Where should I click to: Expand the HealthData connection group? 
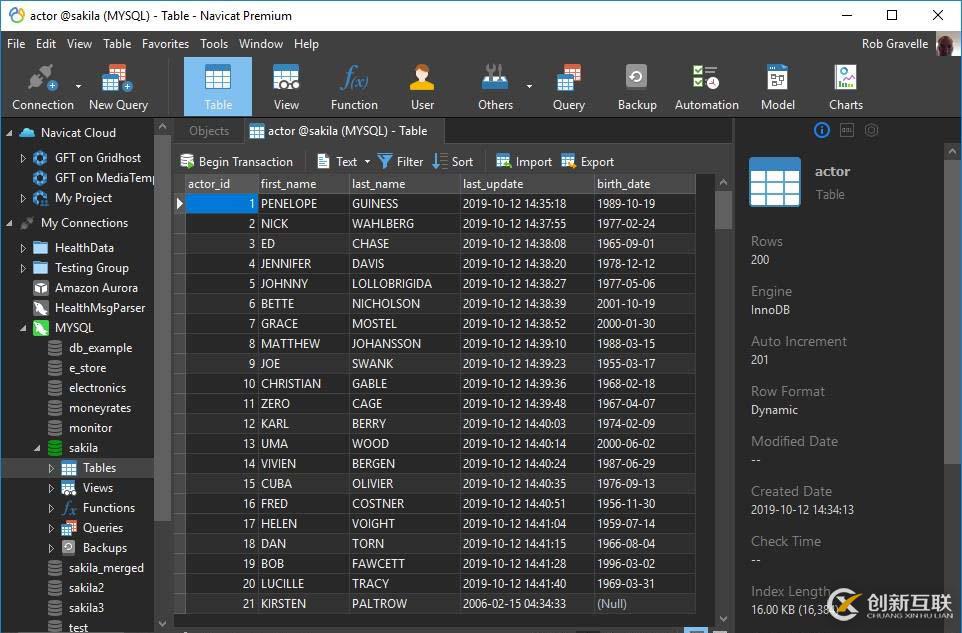point(23,248)
